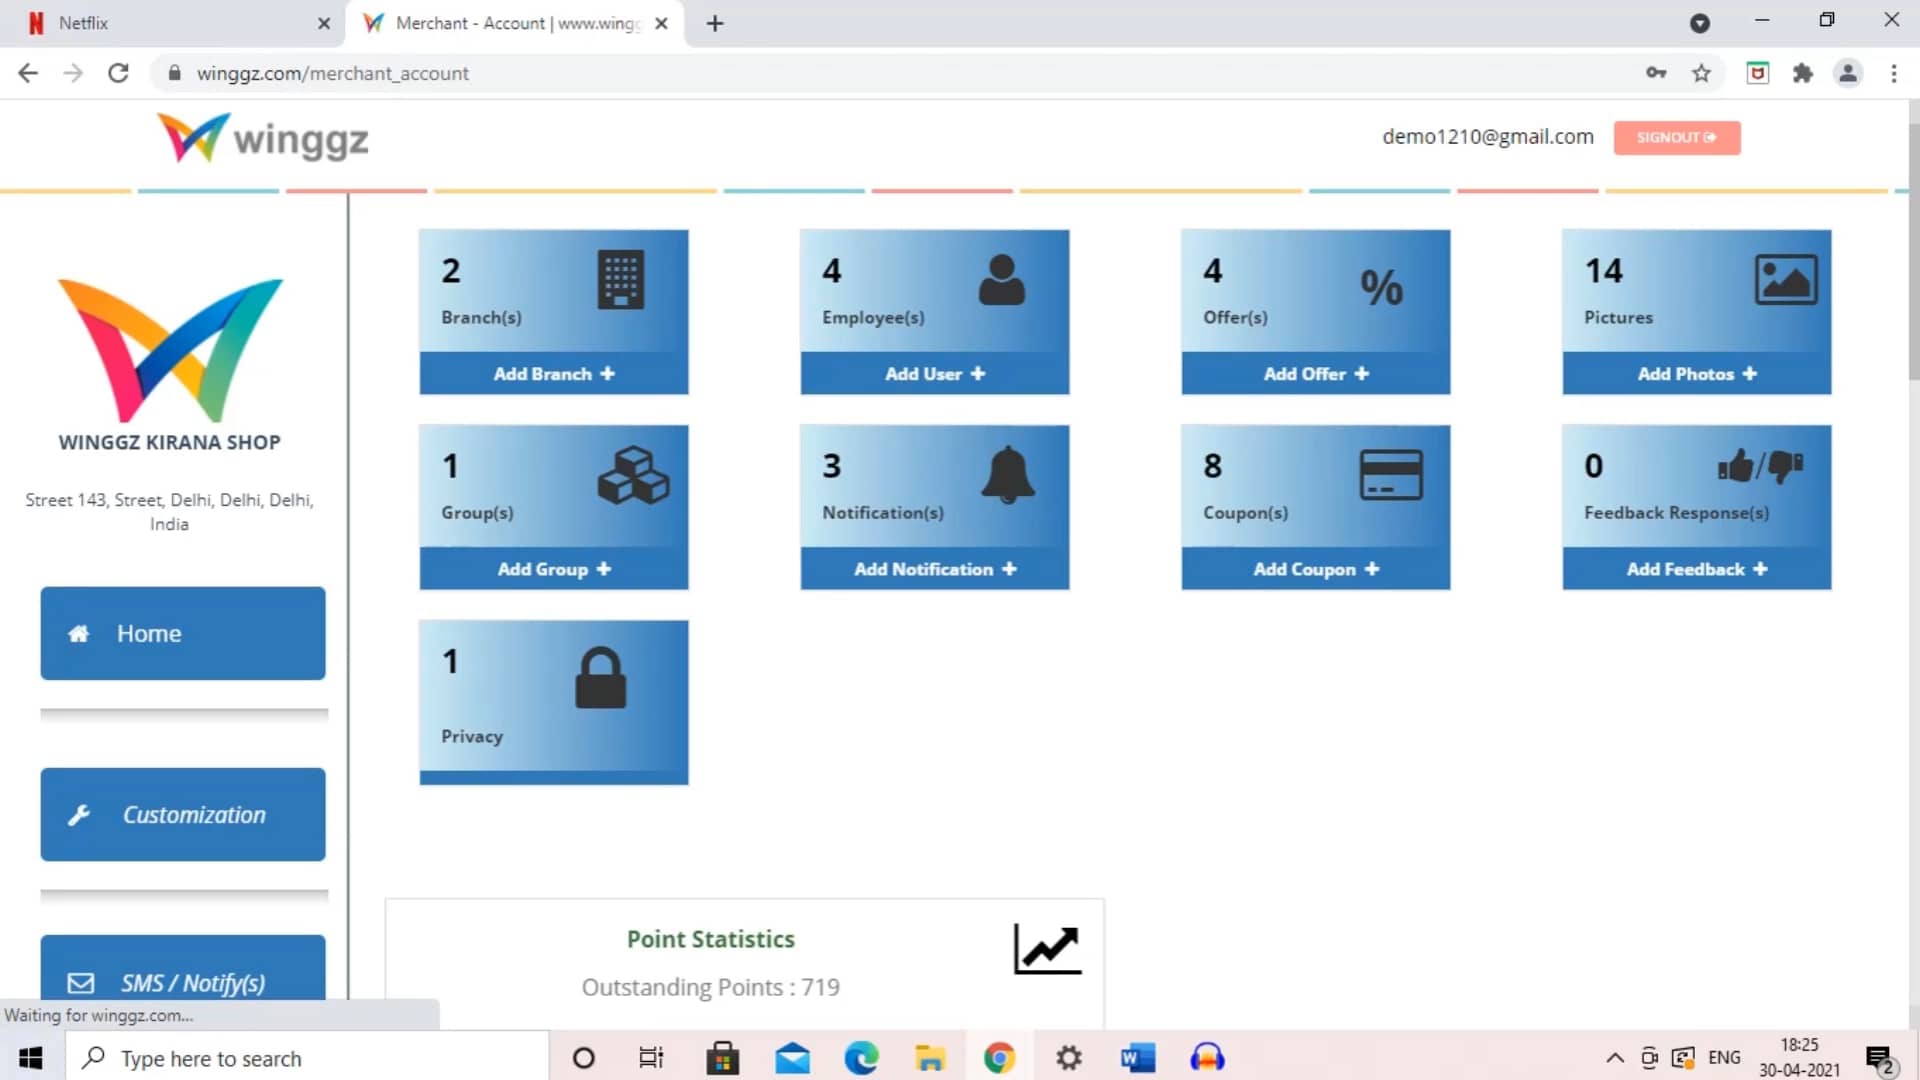
Task: Click the Winggz Kirana Shop logo image
Action: pyautogui.click(x=170, y=350)
